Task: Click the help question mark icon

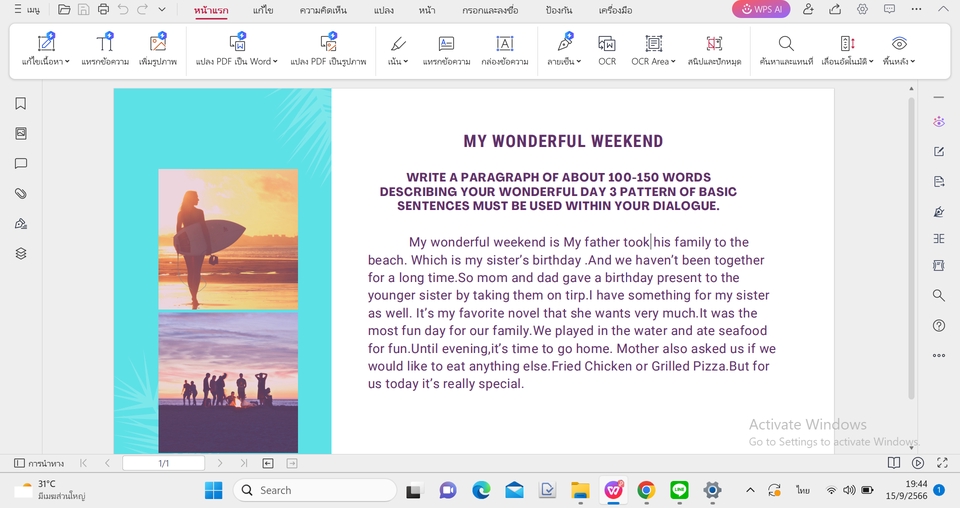Action: tap(939, 326)
